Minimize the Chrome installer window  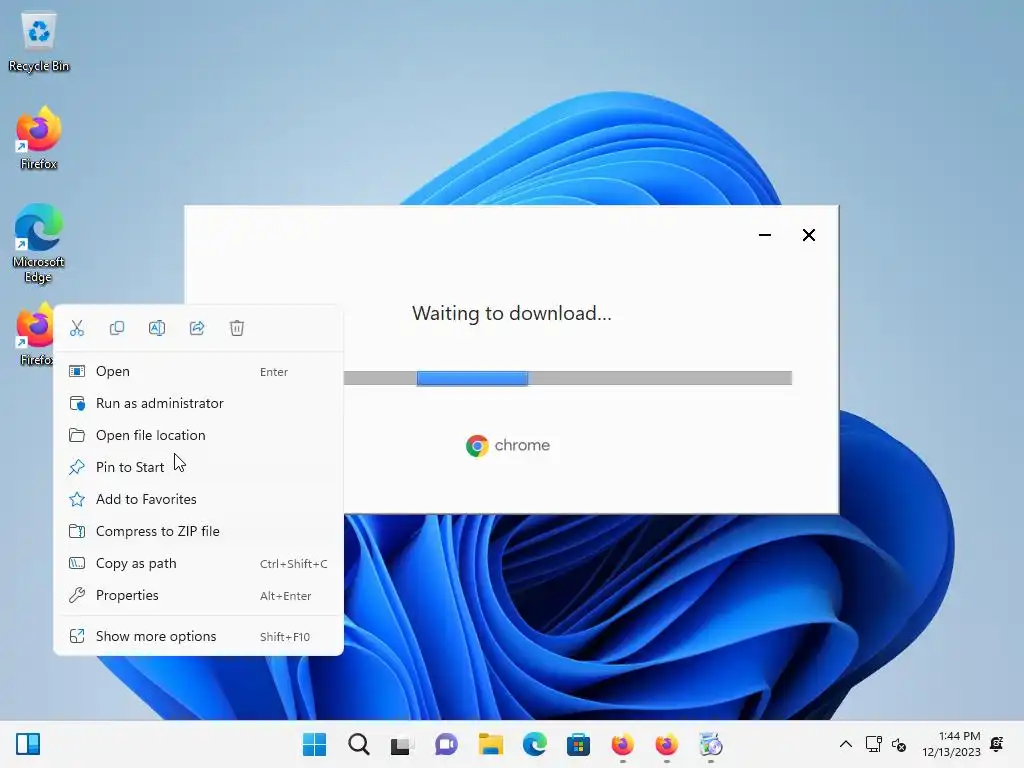765,235
